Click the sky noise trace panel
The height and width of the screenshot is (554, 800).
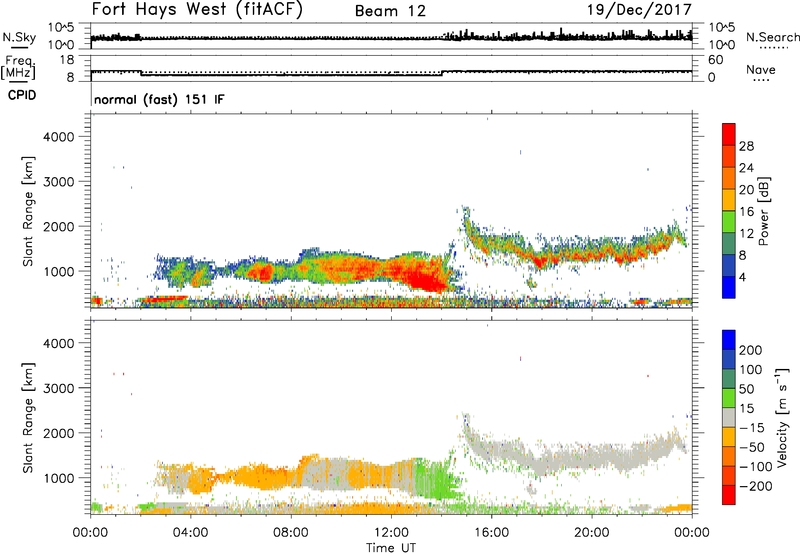[391, 36]
